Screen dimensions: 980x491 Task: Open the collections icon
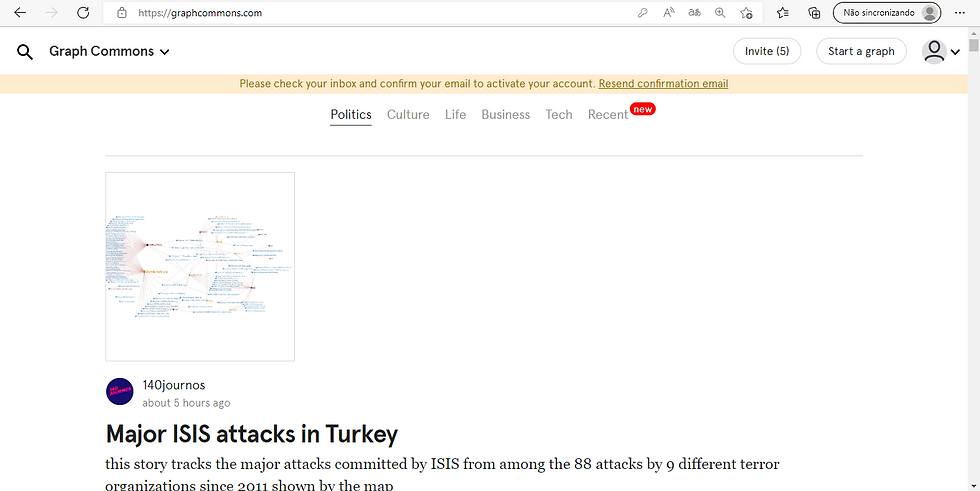pyautogui.click(x=814, y=12)
